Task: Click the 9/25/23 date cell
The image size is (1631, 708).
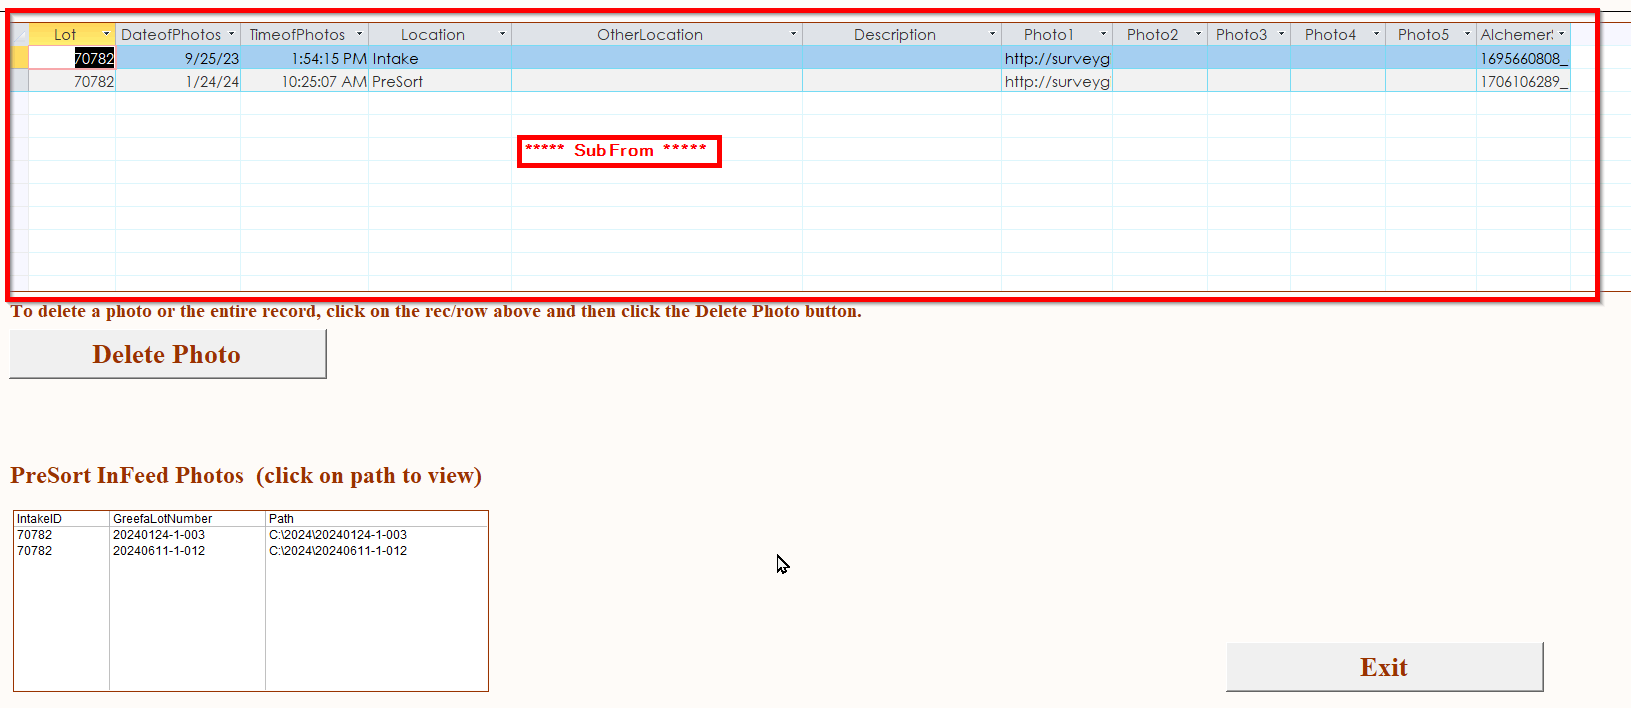Action: [178, 58]
